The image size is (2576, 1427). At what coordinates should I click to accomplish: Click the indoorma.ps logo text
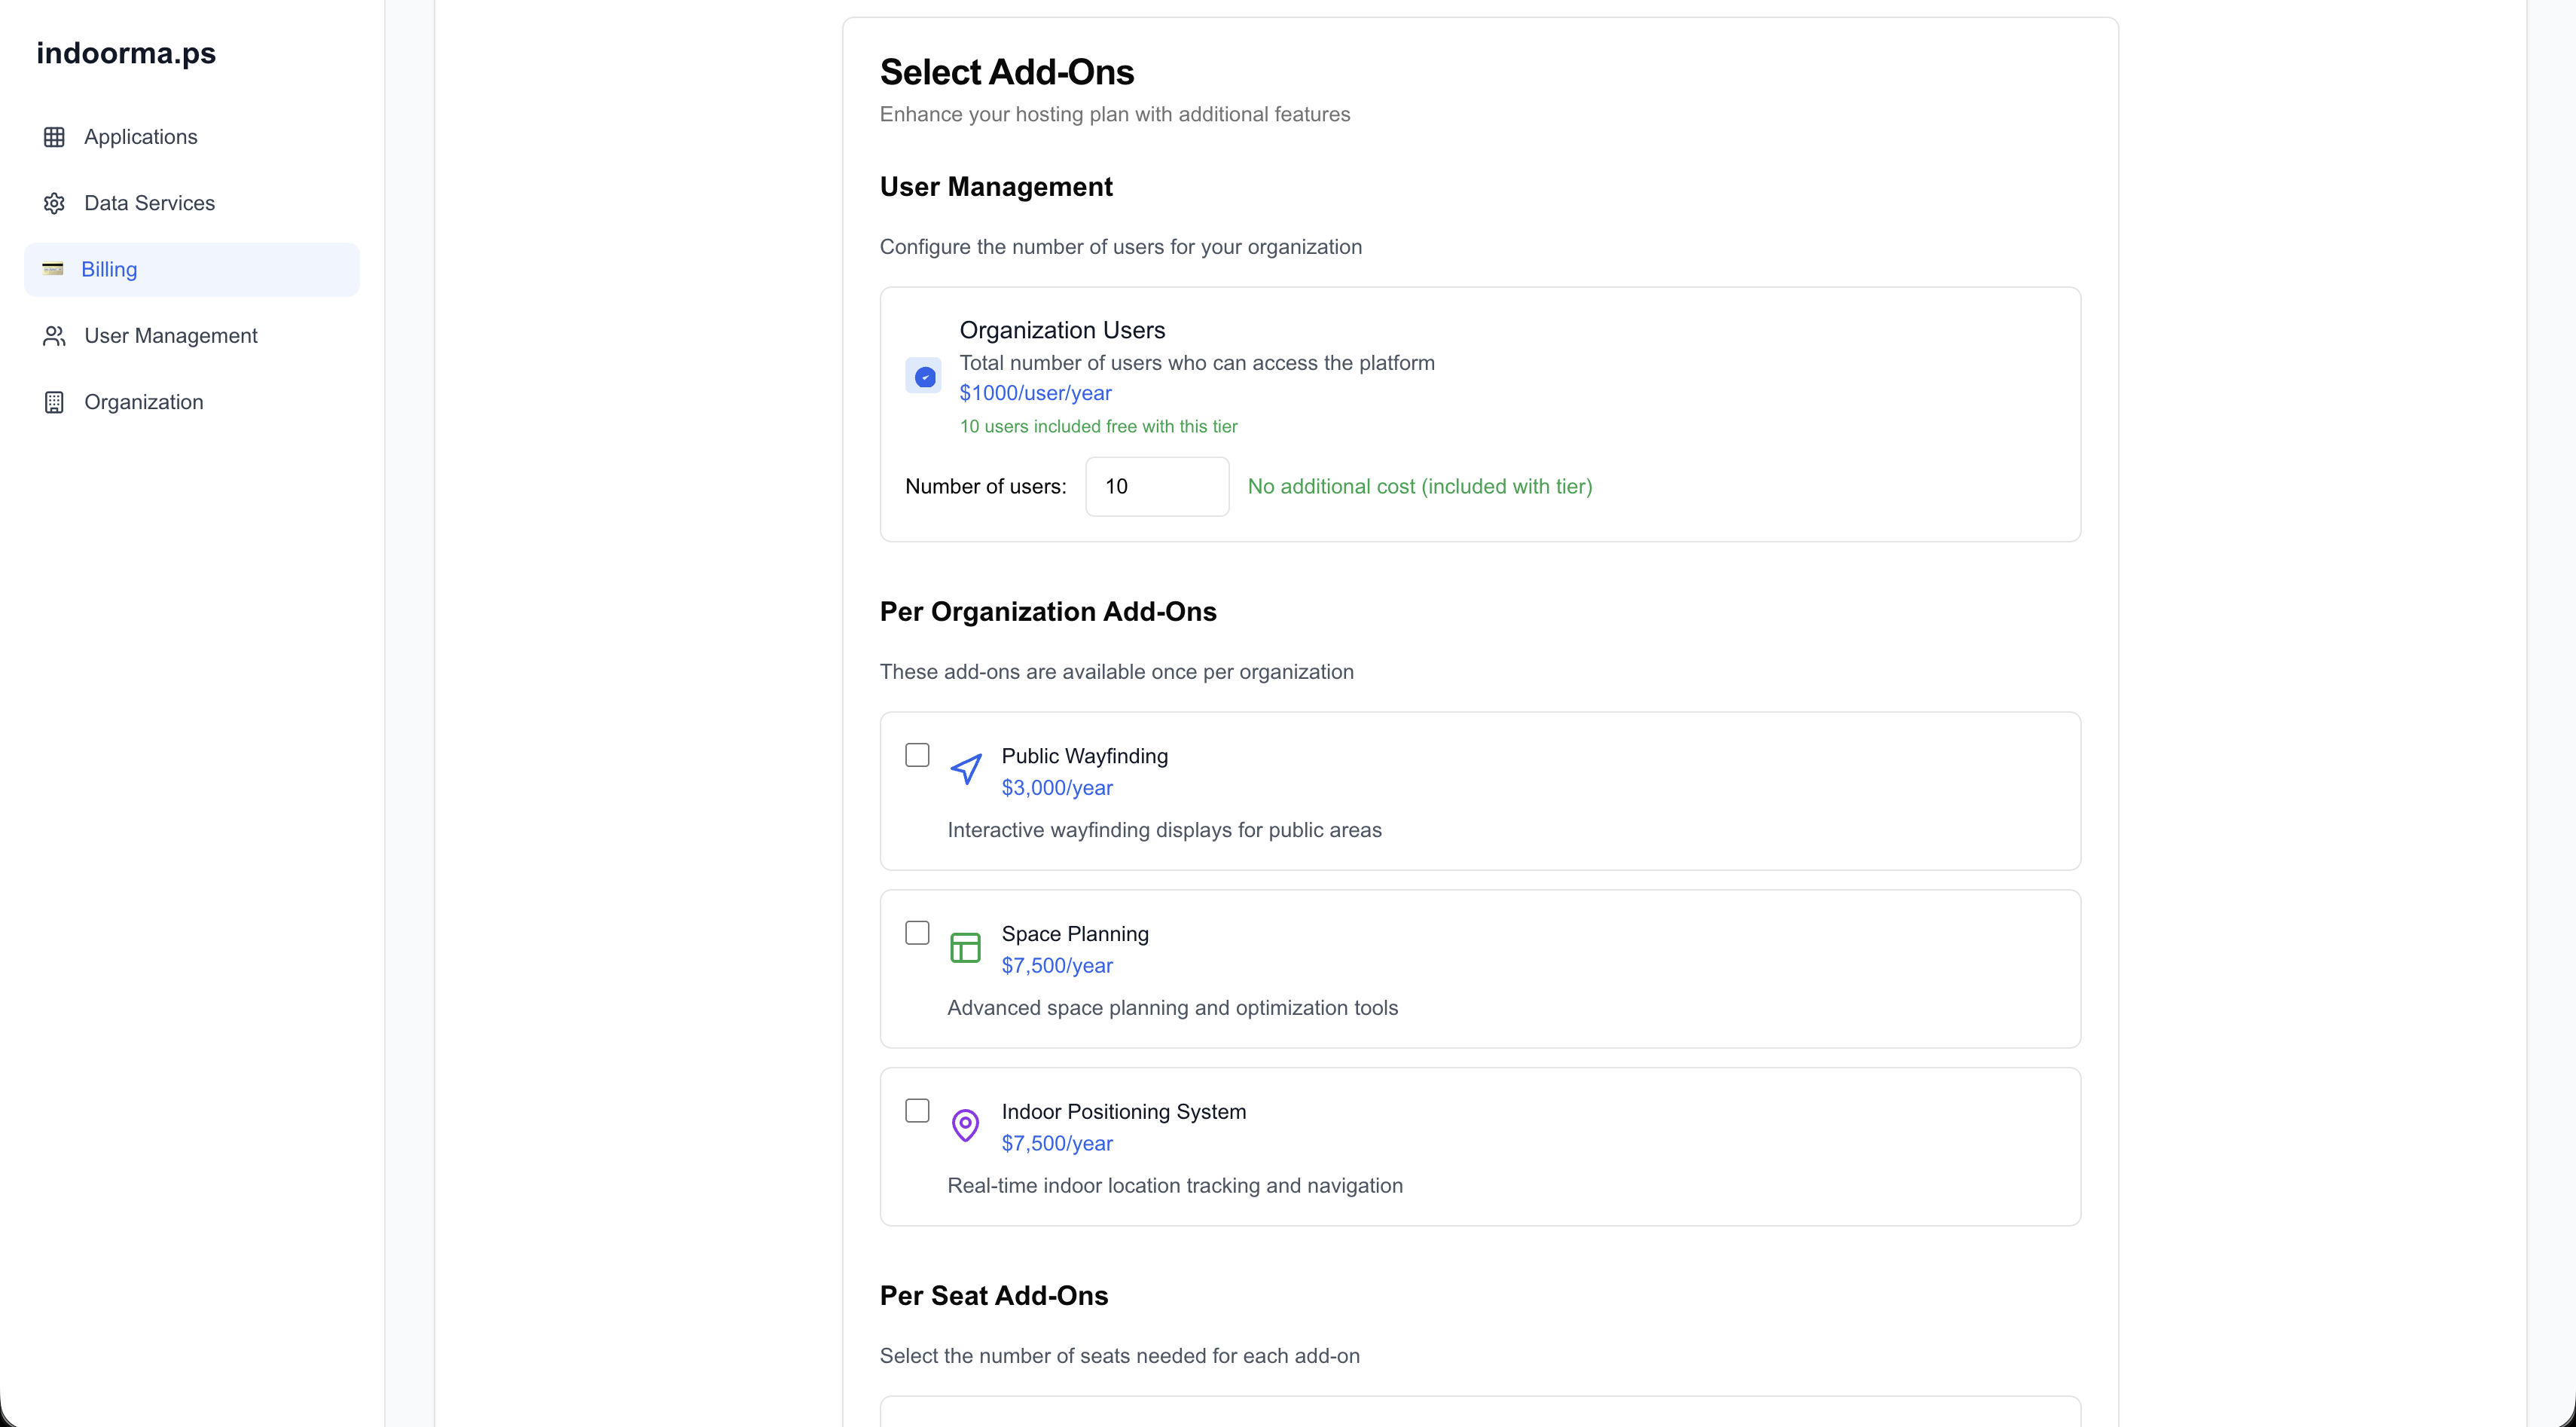point(126,53)
